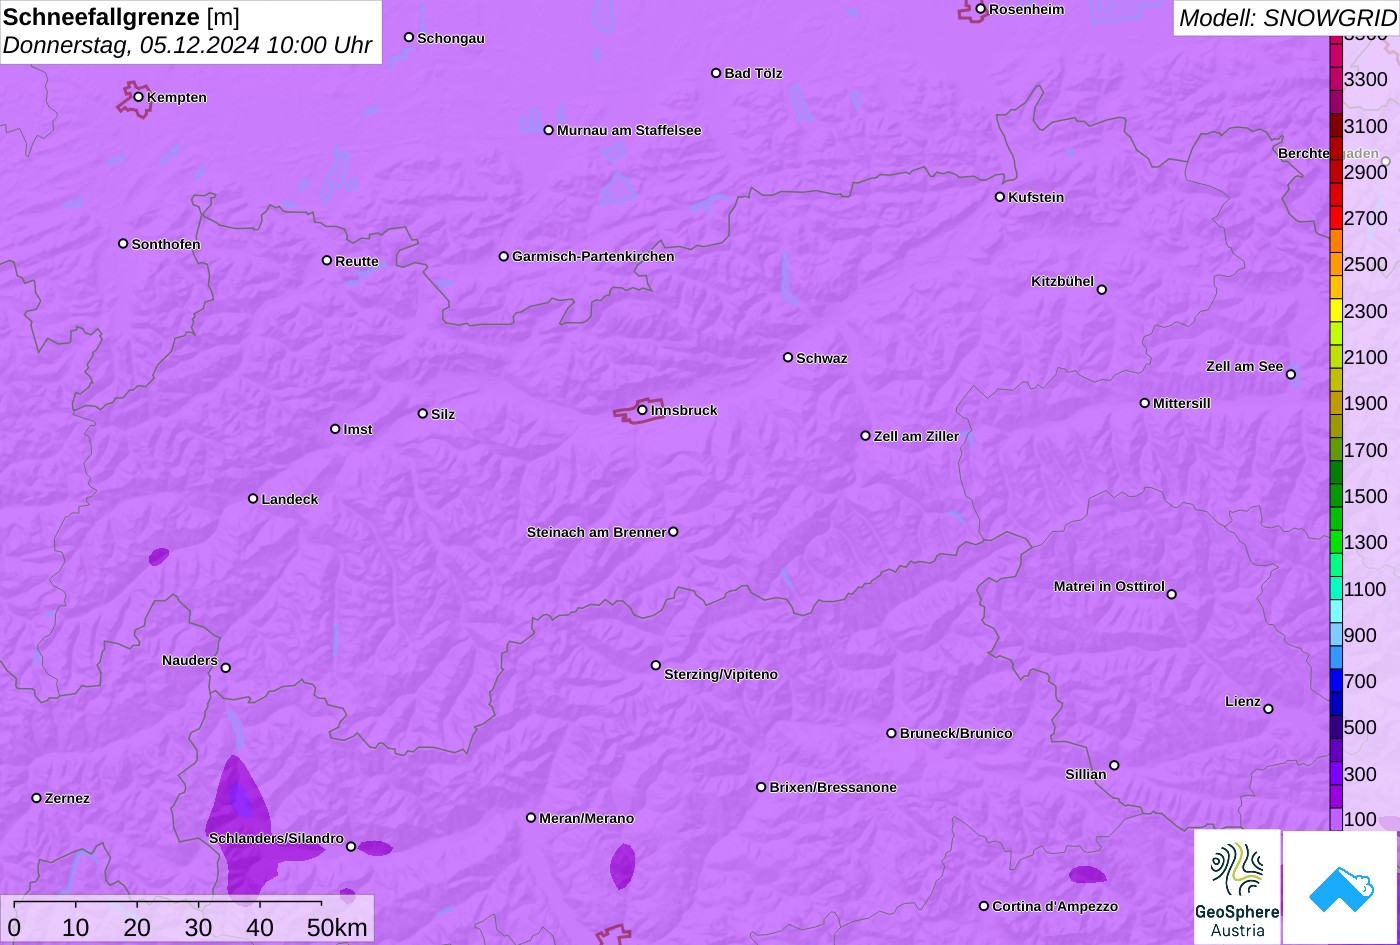This screenshot has width=1400, height=945.
Task: Click the blue cloud logo icon
Action: point(1340,888)
